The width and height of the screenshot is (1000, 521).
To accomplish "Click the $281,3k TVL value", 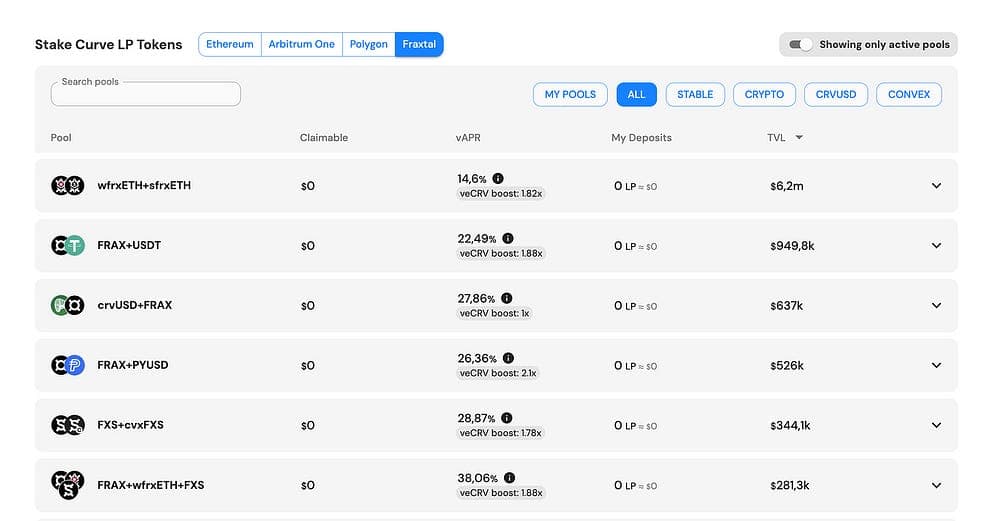I will [790, 486].
